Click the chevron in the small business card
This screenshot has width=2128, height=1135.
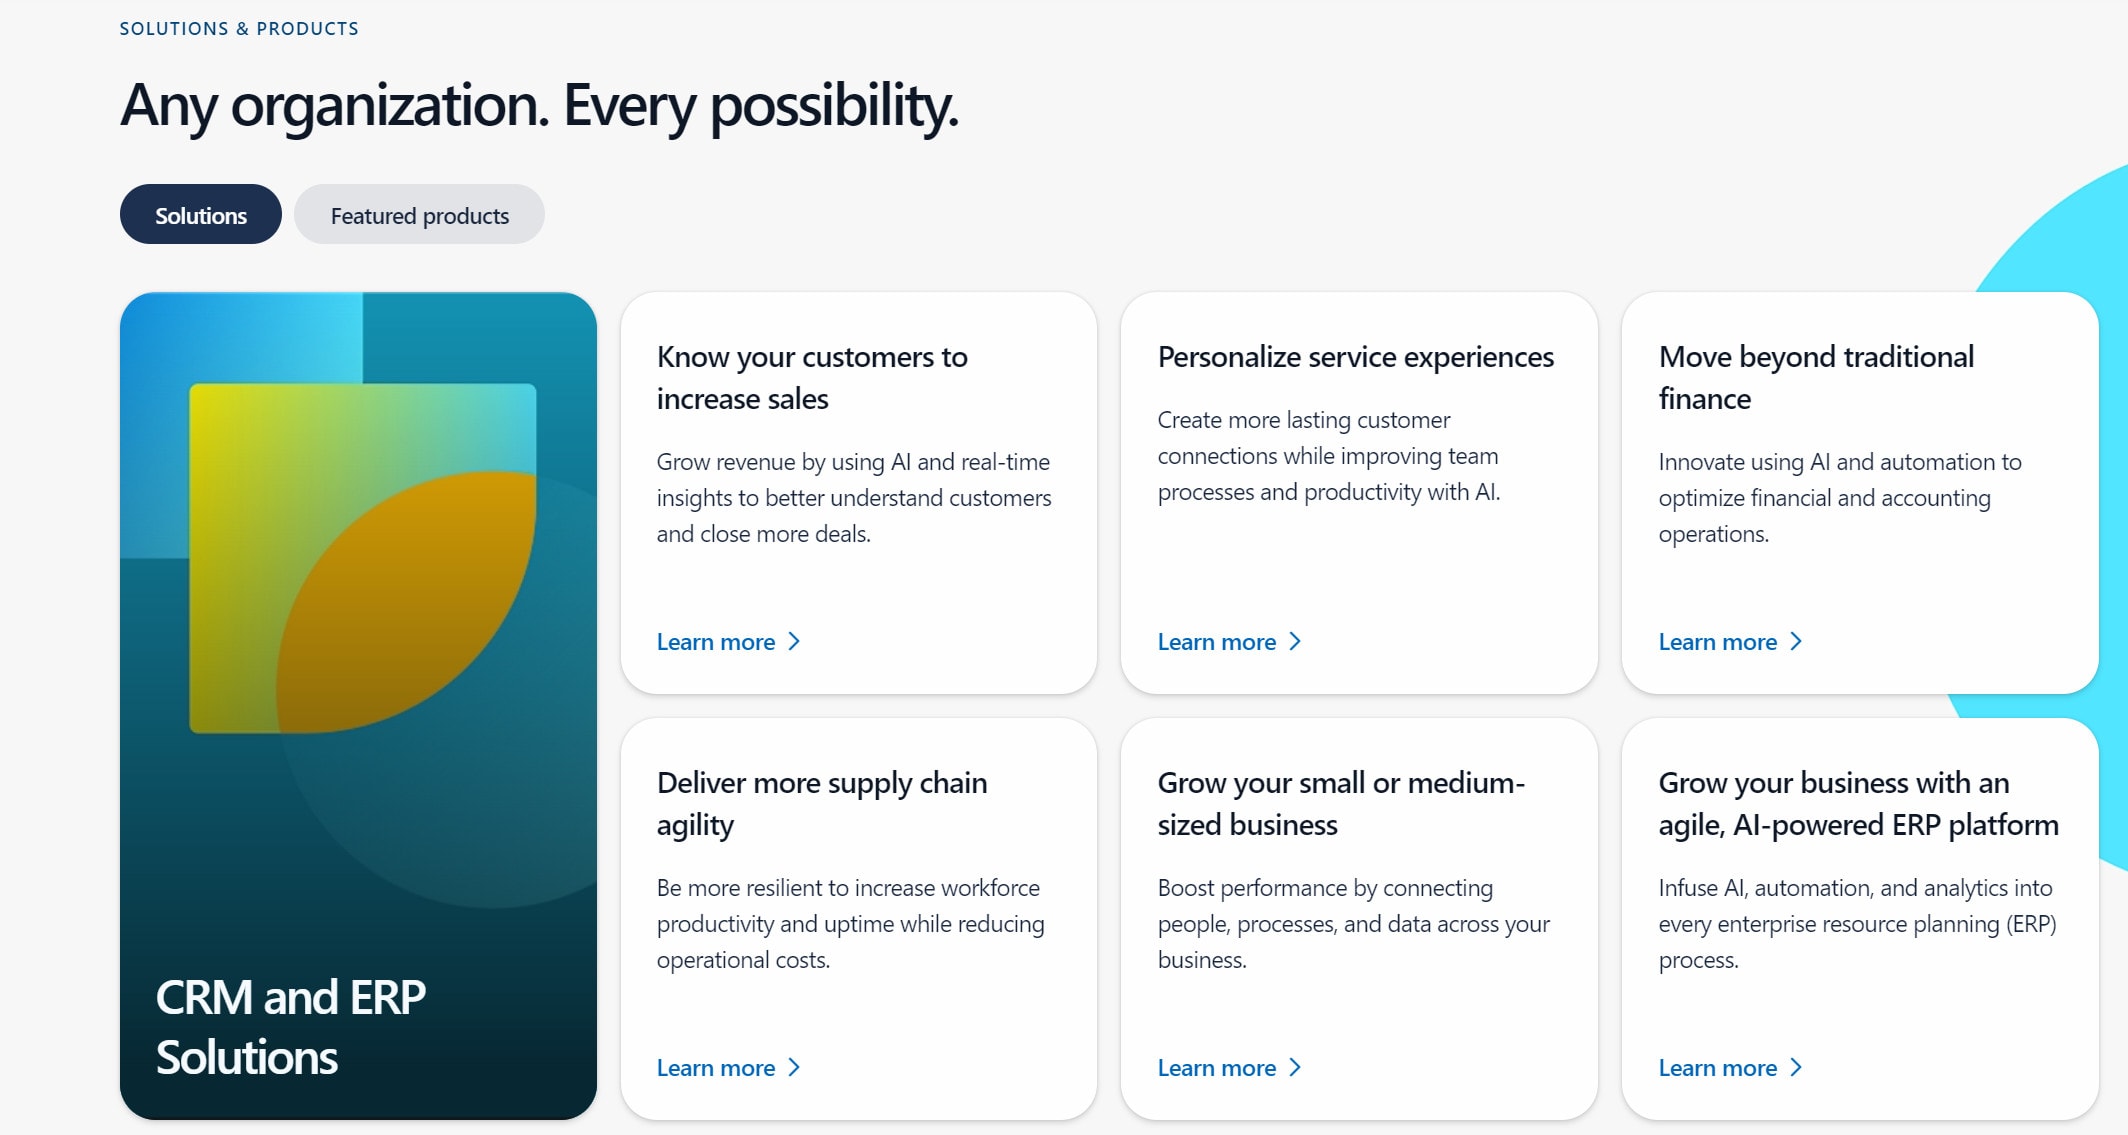[x=1295, y=1068]
